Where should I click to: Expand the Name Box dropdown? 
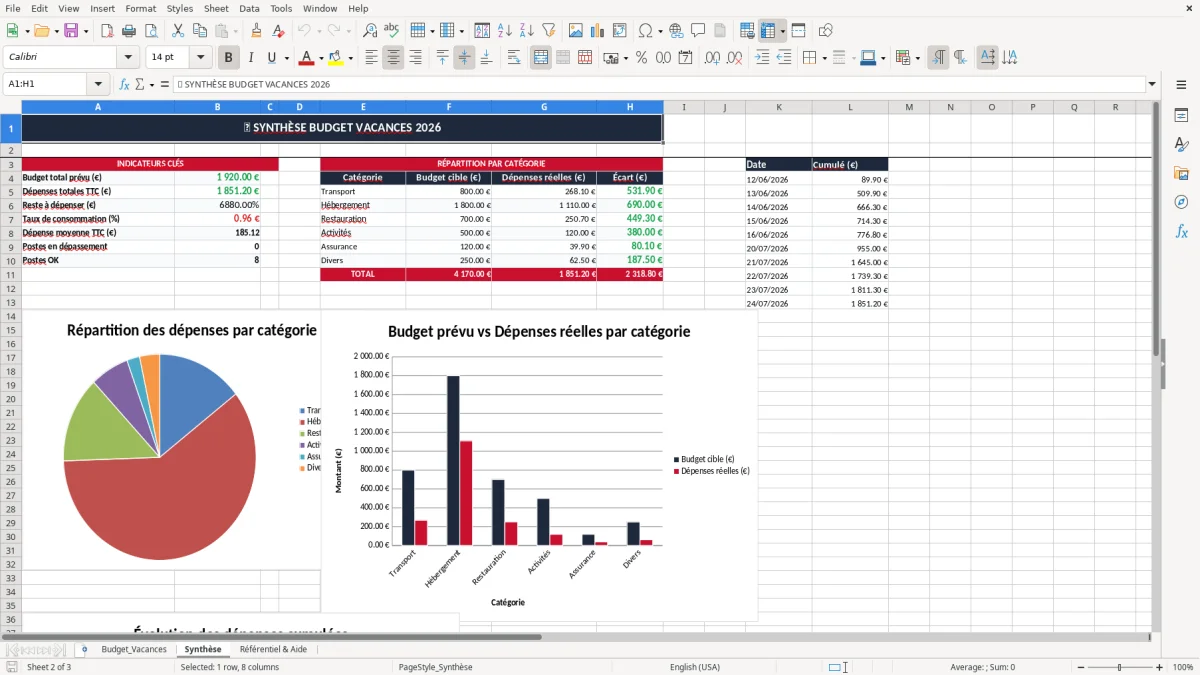(x=98, y=84)
